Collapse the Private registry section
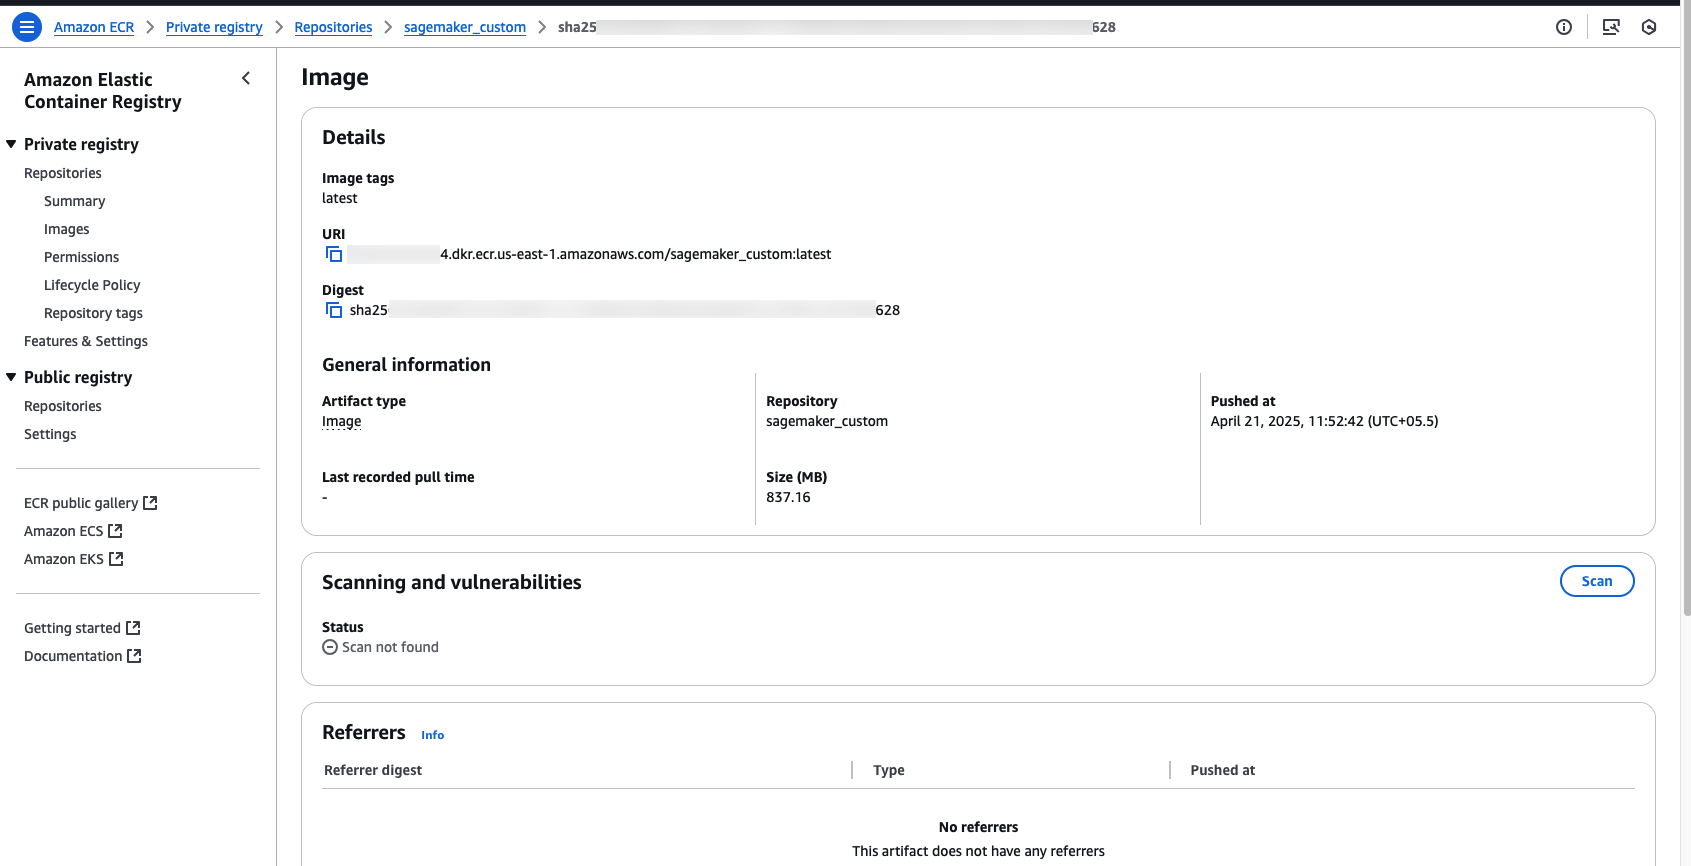The width and height of the screenshot is (1691, 866). coord(11,144)
